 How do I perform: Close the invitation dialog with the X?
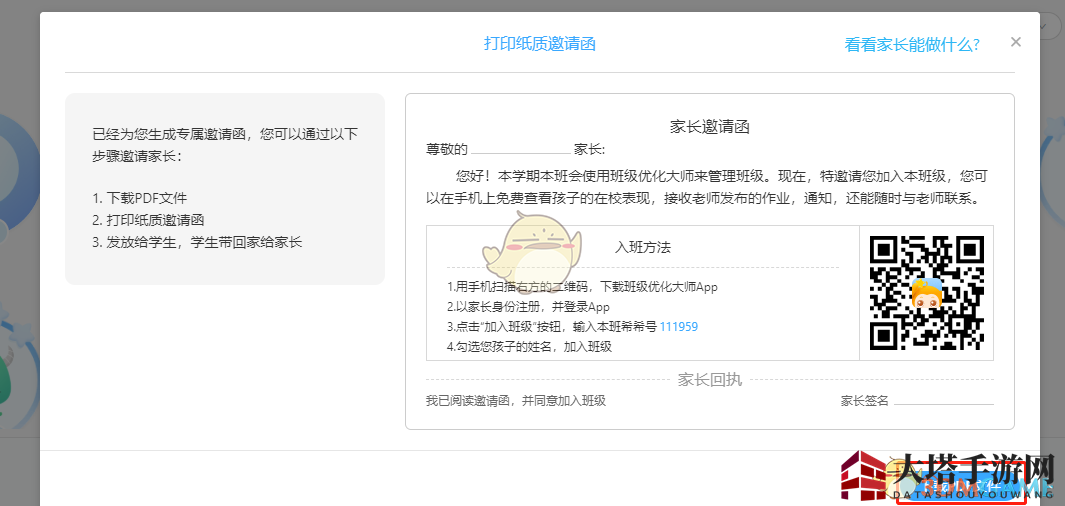point(1015,42)
